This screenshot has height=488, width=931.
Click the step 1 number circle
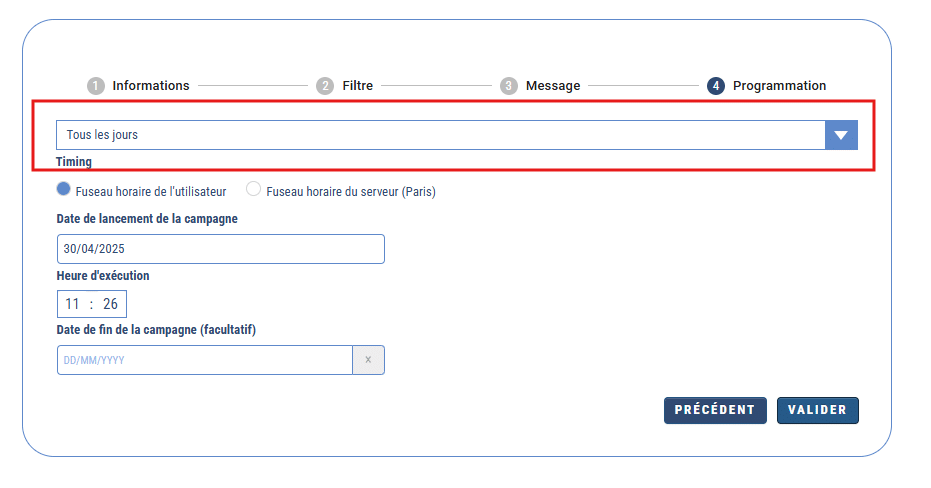(96, 86)
